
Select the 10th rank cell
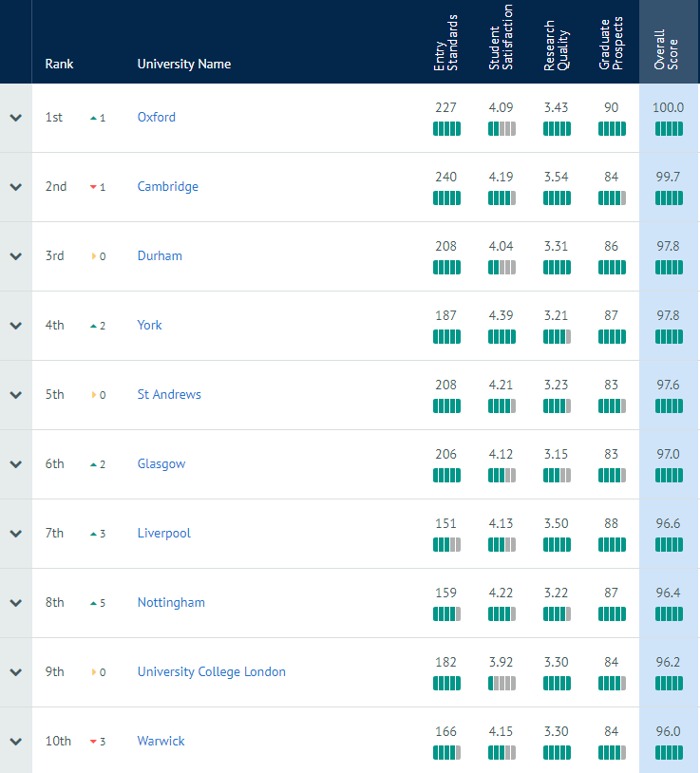[58, 741]
